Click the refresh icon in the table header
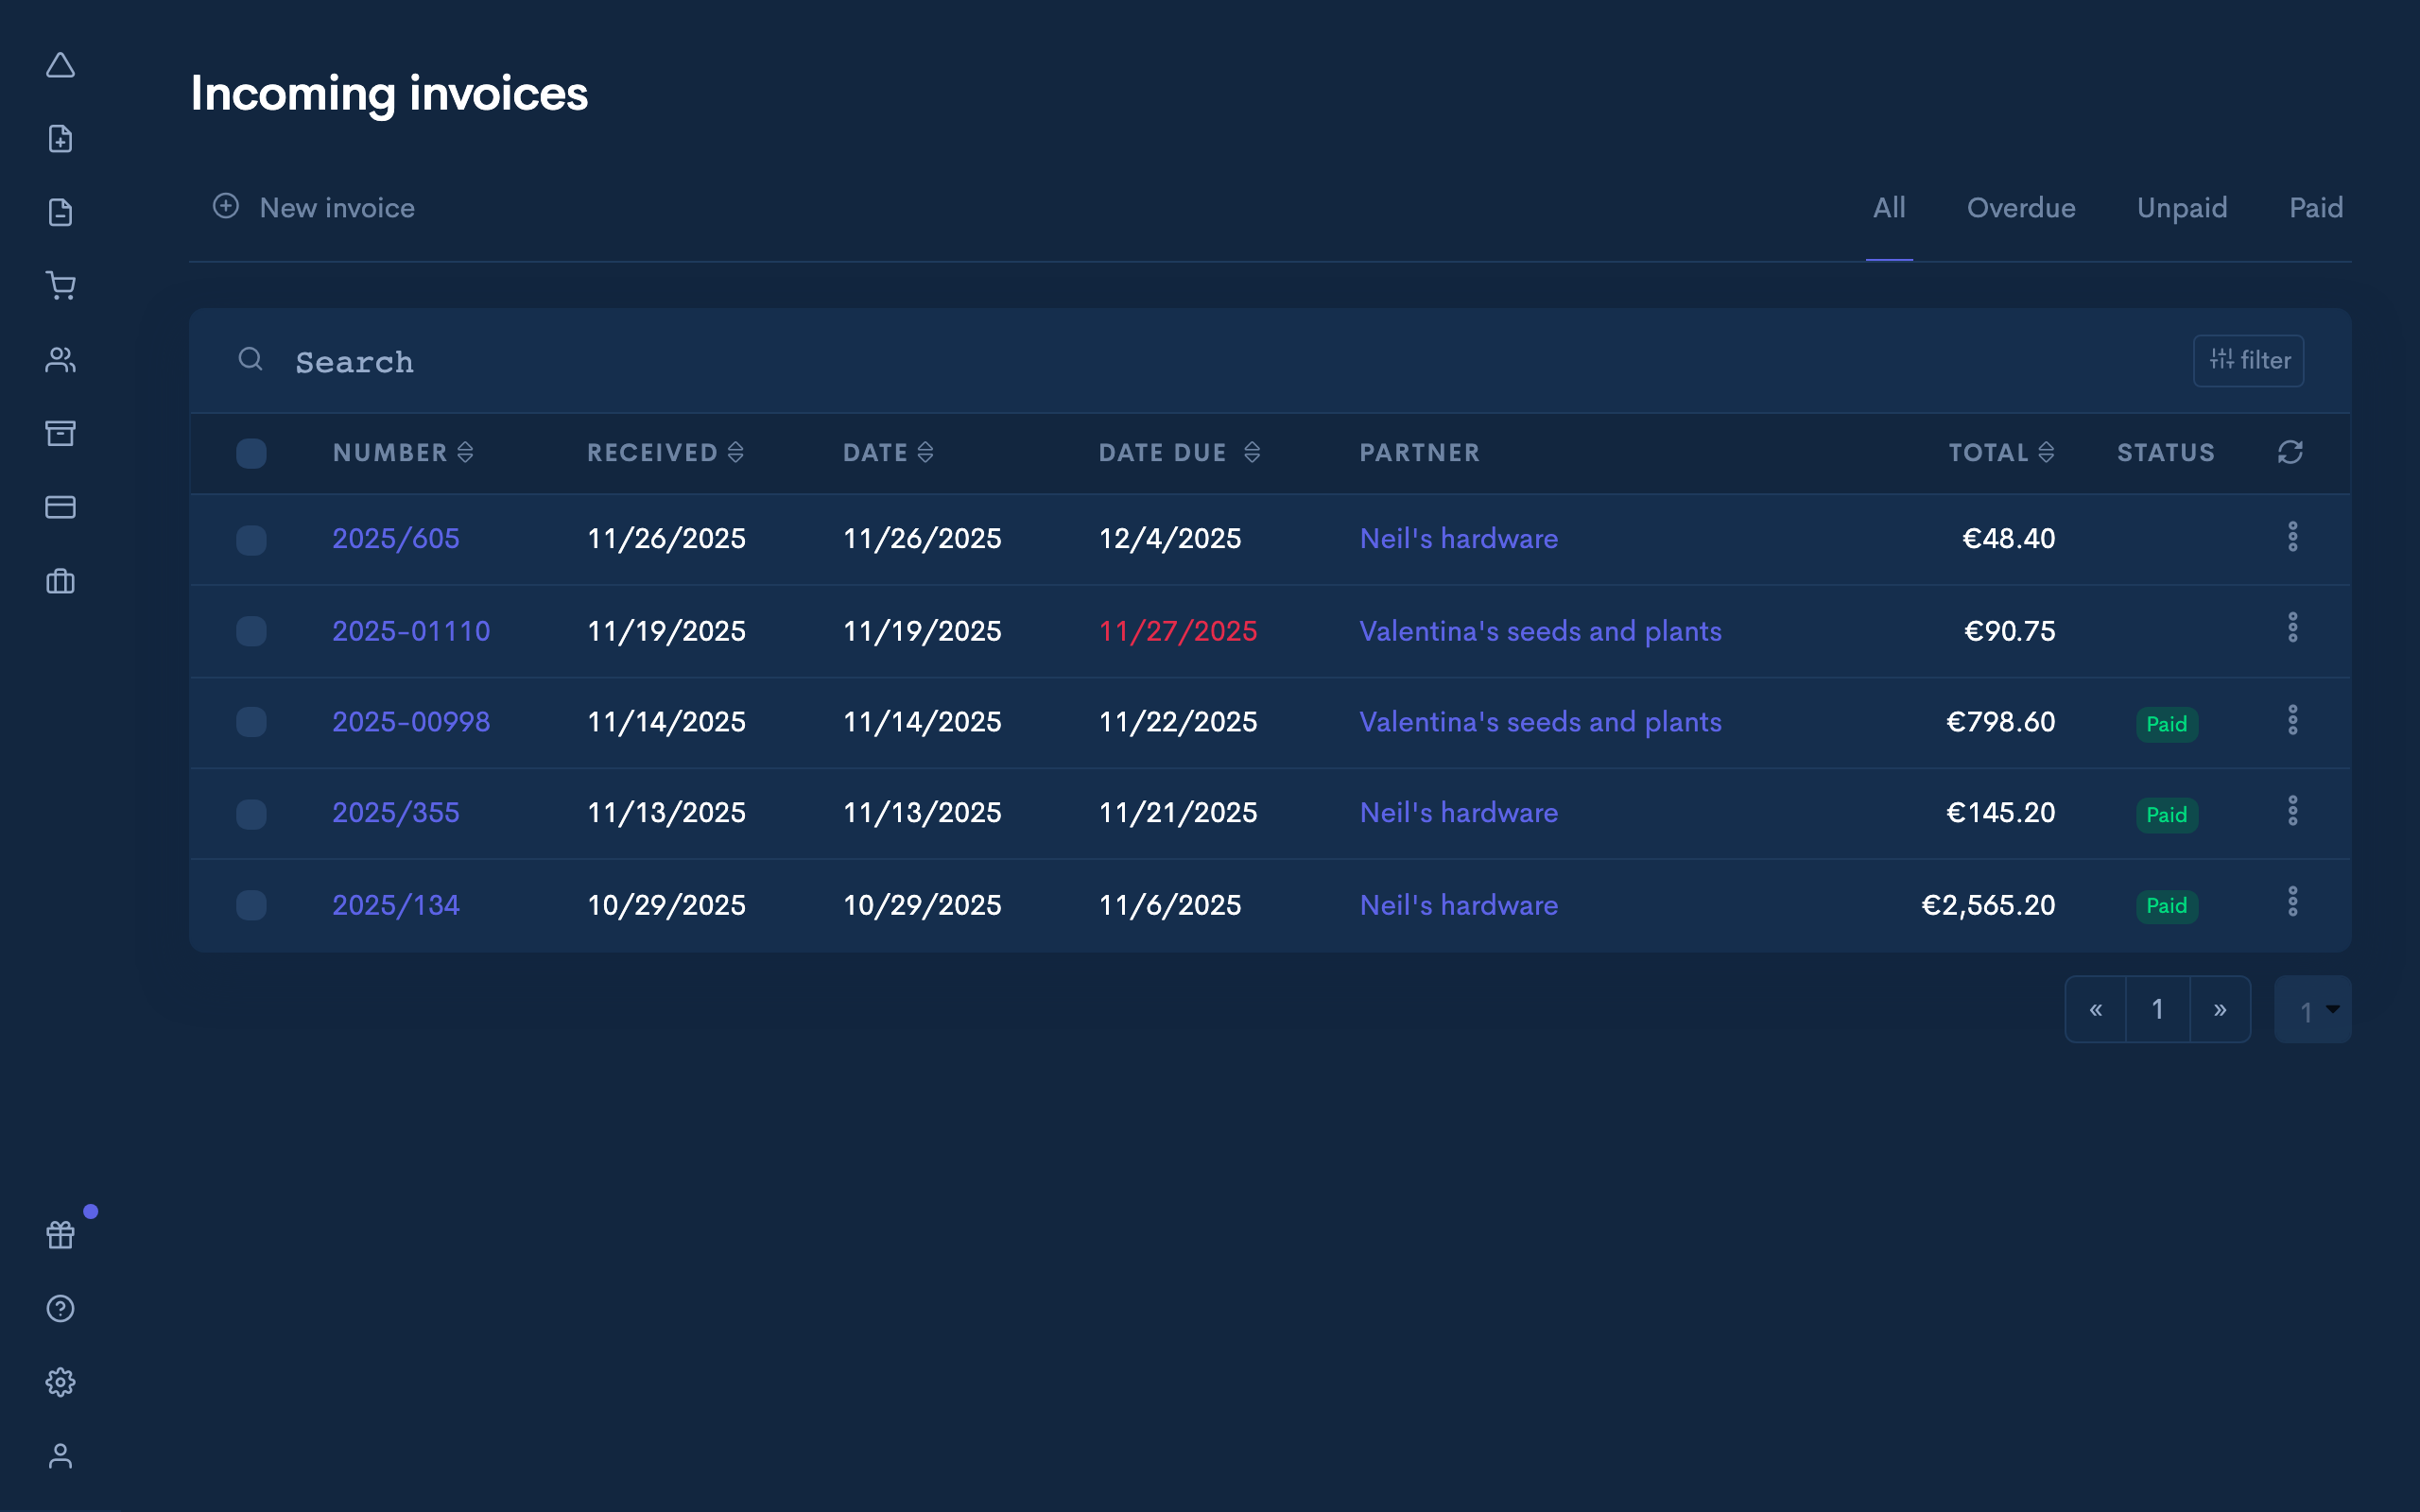The image size is (2420, 1512). [x=2291, y=452]
